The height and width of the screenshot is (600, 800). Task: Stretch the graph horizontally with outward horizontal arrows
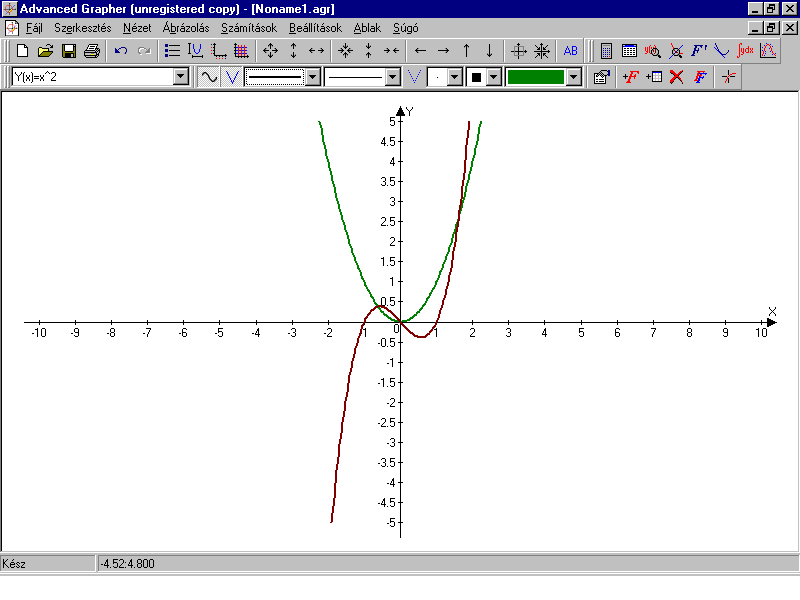tap(316, 51)
